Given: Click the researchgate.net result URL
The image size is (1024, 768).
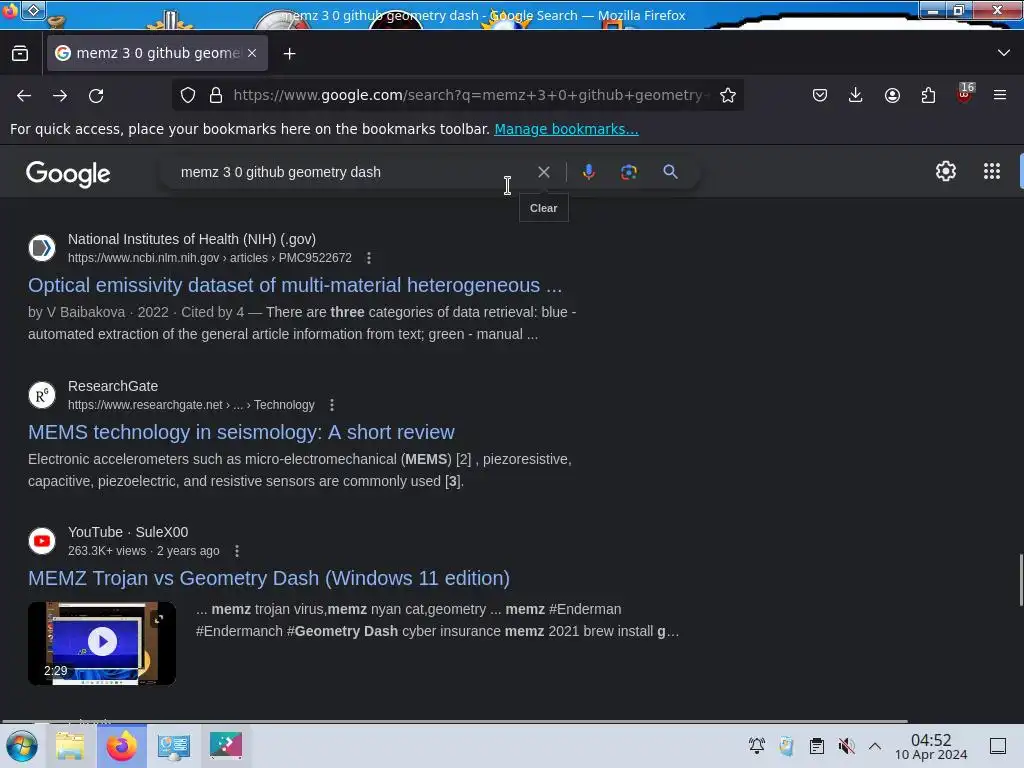Looking at the screenshot, I should 191,405.
